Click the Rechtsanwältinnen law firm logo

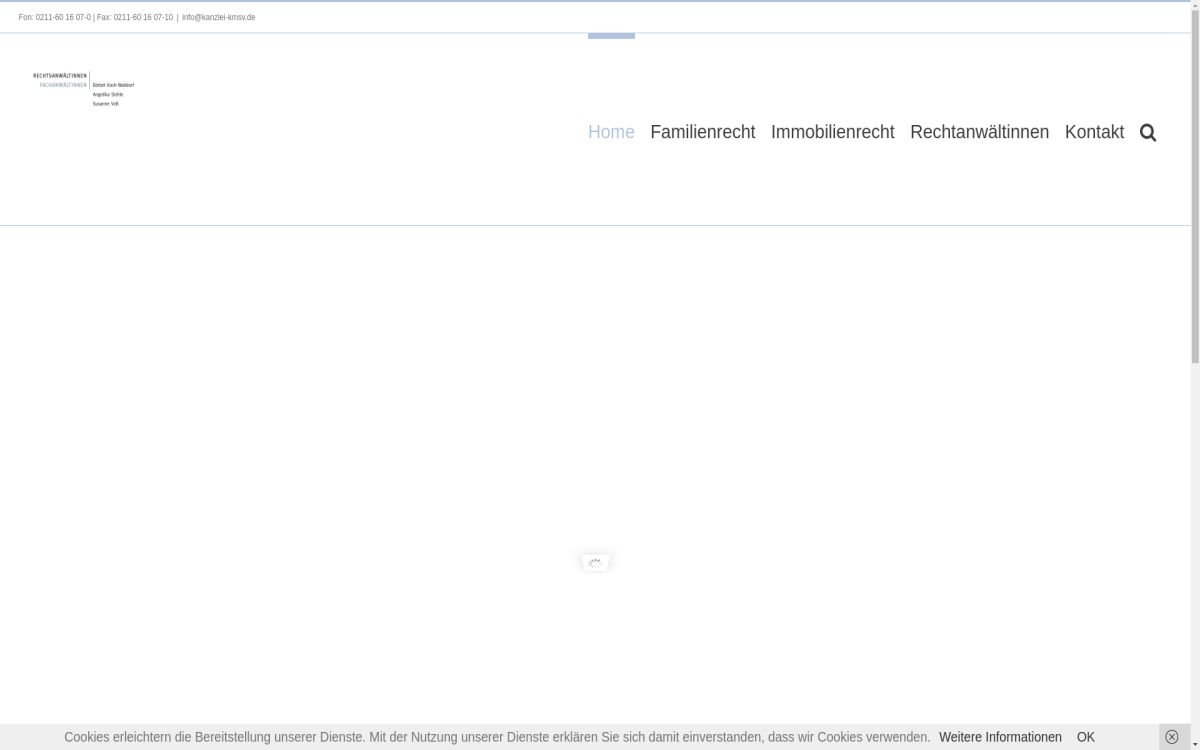(84, 89)
